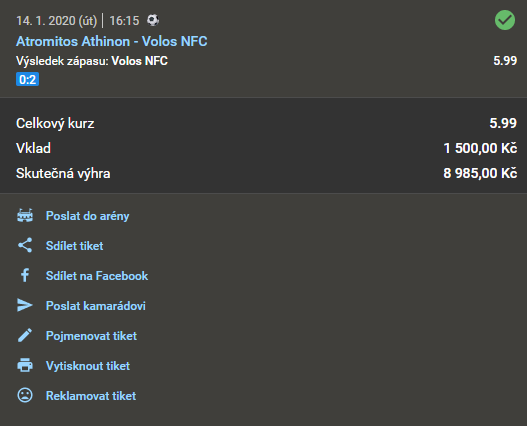Click the pencil rename icon

tap(25, 336)
